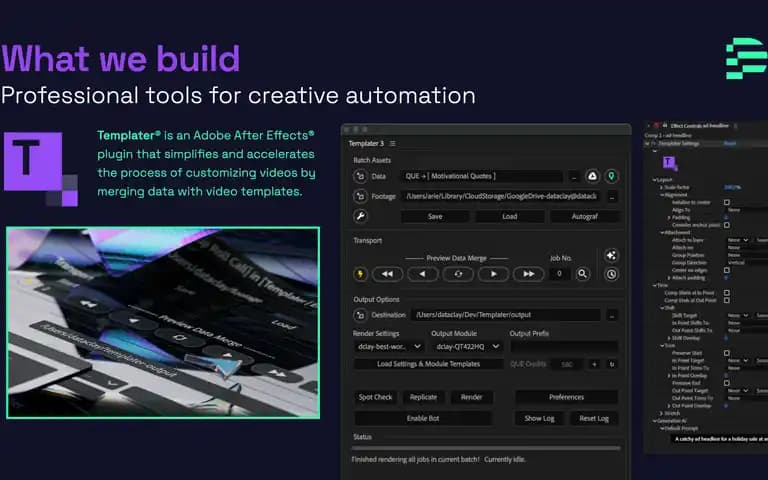Click the Google Drive cloud icon
Screen dimensions: 768x480
(x=592, y=176)
